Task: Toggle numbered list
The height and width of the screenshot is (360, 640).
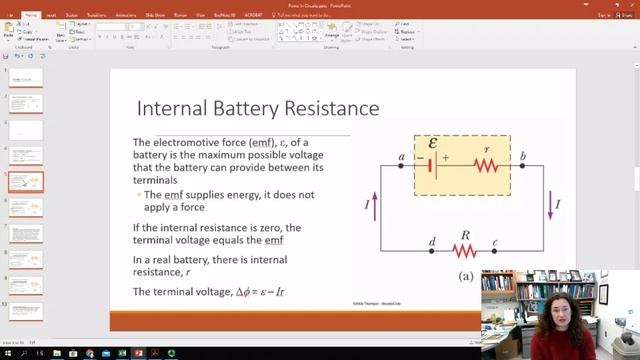Action: click(188, 27)
